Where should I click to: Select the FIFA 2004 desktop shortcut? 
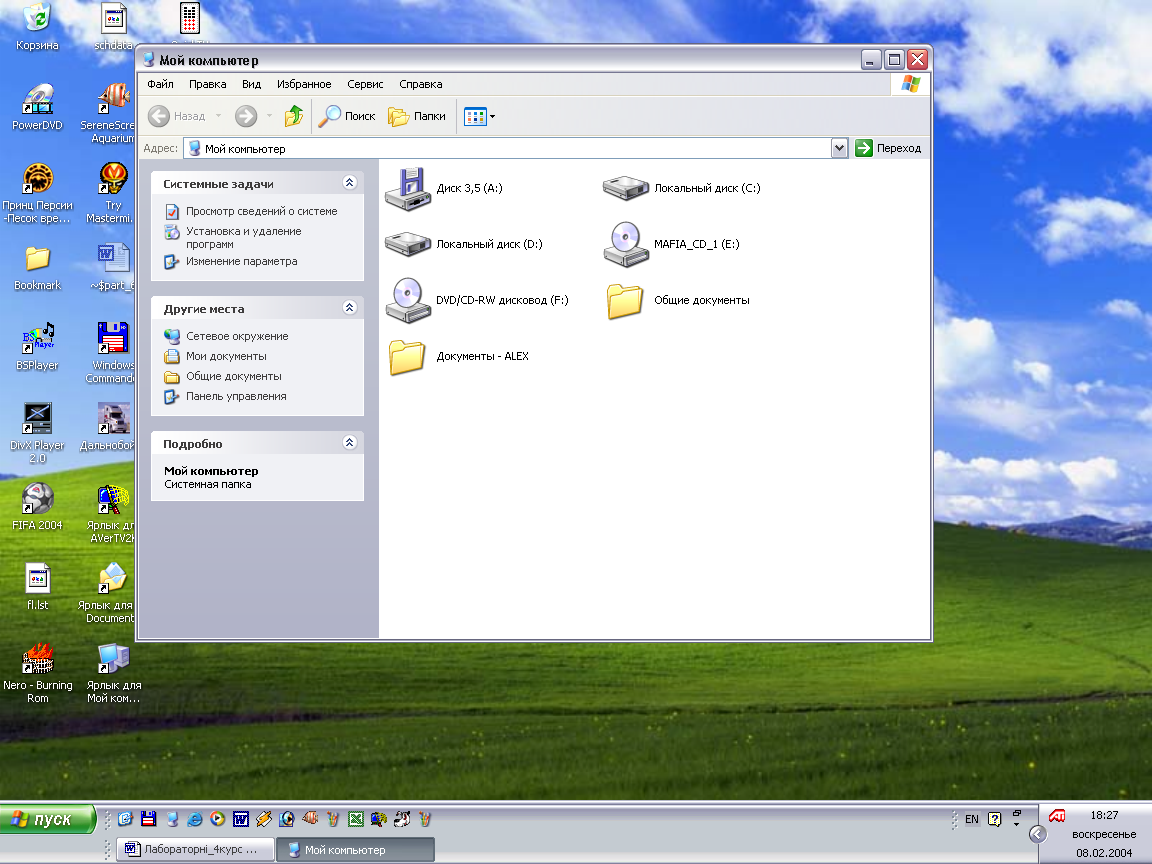[x=37, y=506]
